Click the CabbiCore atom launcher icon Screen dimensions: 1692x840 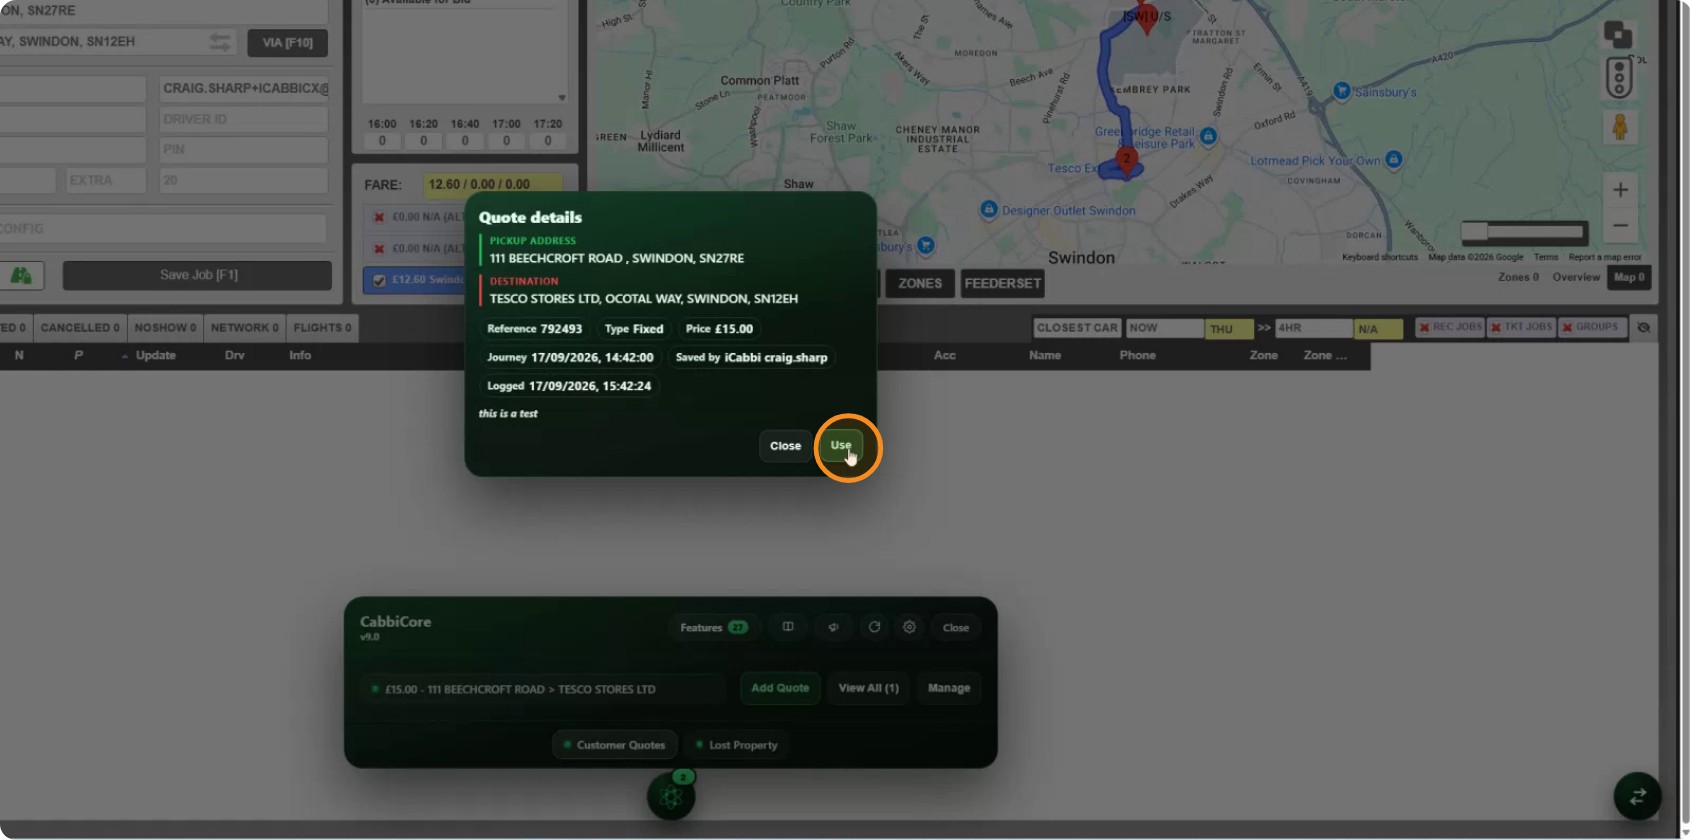point(671,797)
